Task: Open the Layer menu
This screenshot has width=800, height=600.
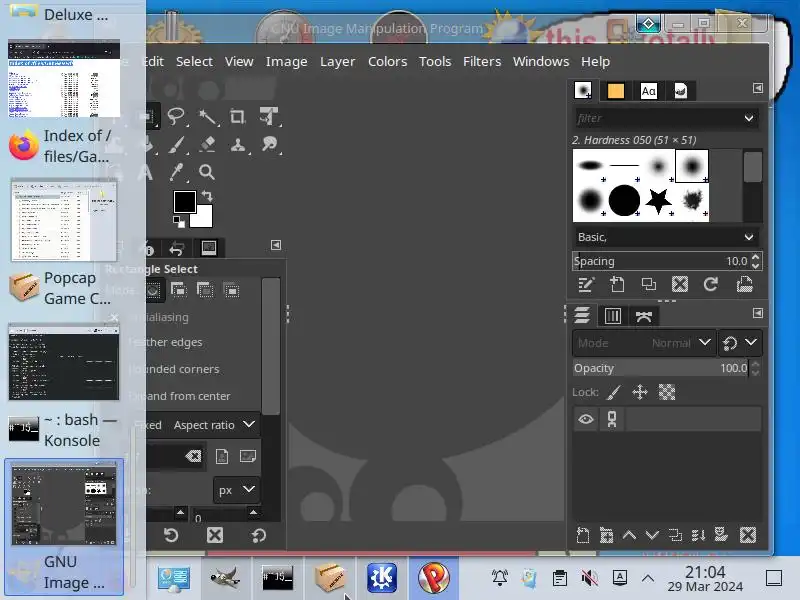Action: coord(337,62)
